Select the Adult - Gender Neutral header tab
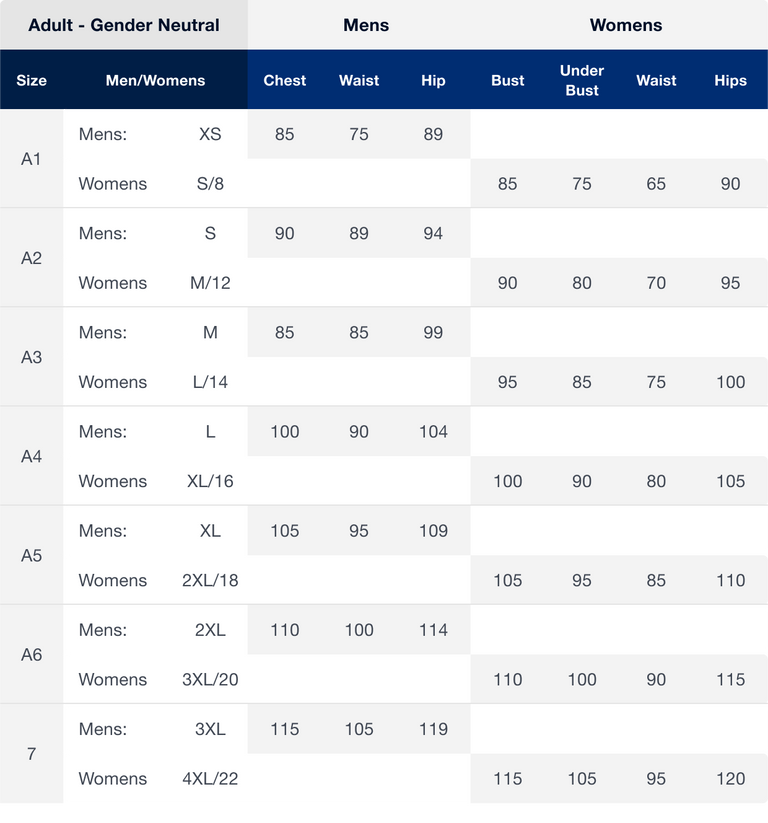Image resolution: width=768 pixels, height=823 pixels. (124, 25)
